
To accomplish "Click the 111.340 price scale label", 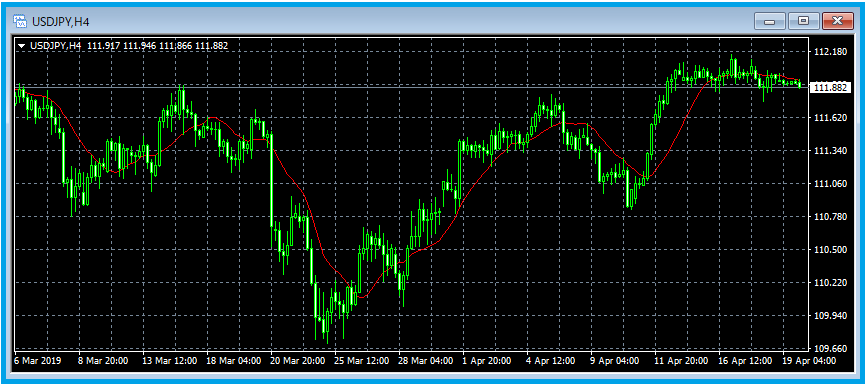I will tap(830, 151).
